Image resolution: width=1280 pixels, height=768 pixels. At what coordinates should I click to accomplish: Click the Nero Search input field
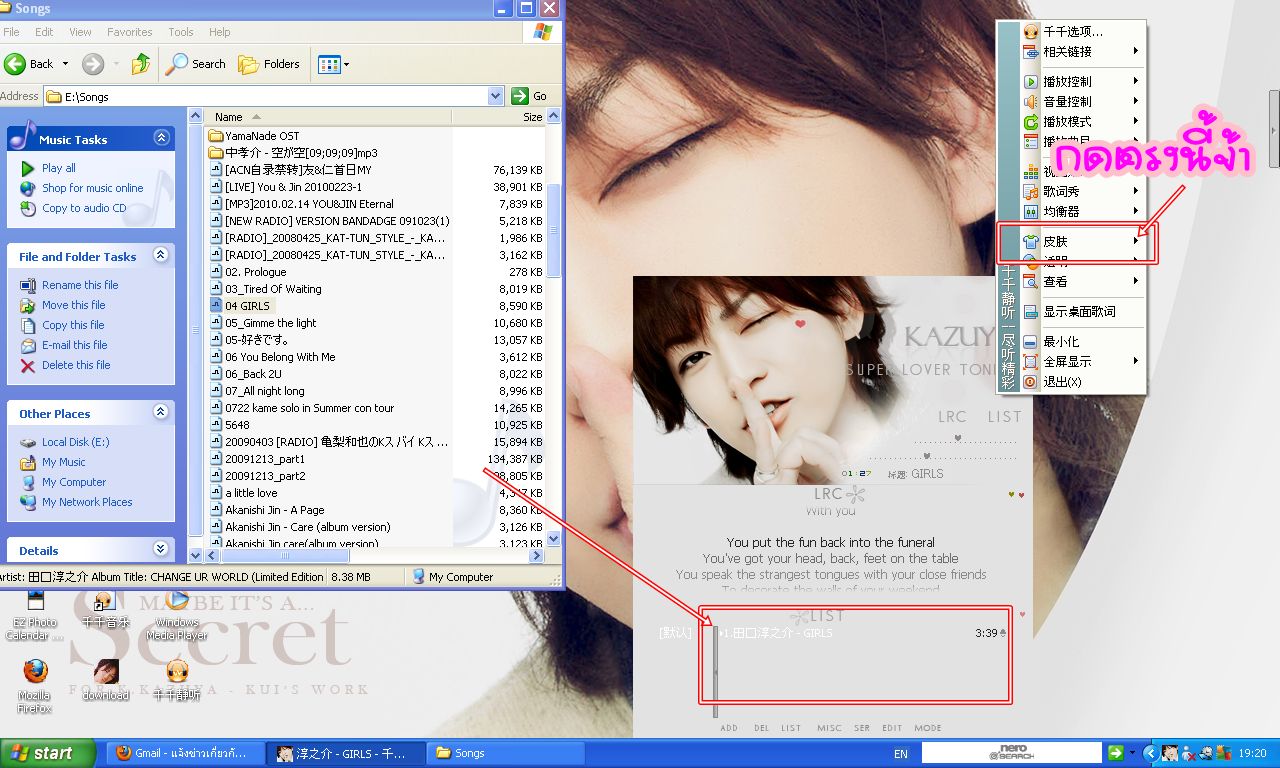[x=1011, y=753]
